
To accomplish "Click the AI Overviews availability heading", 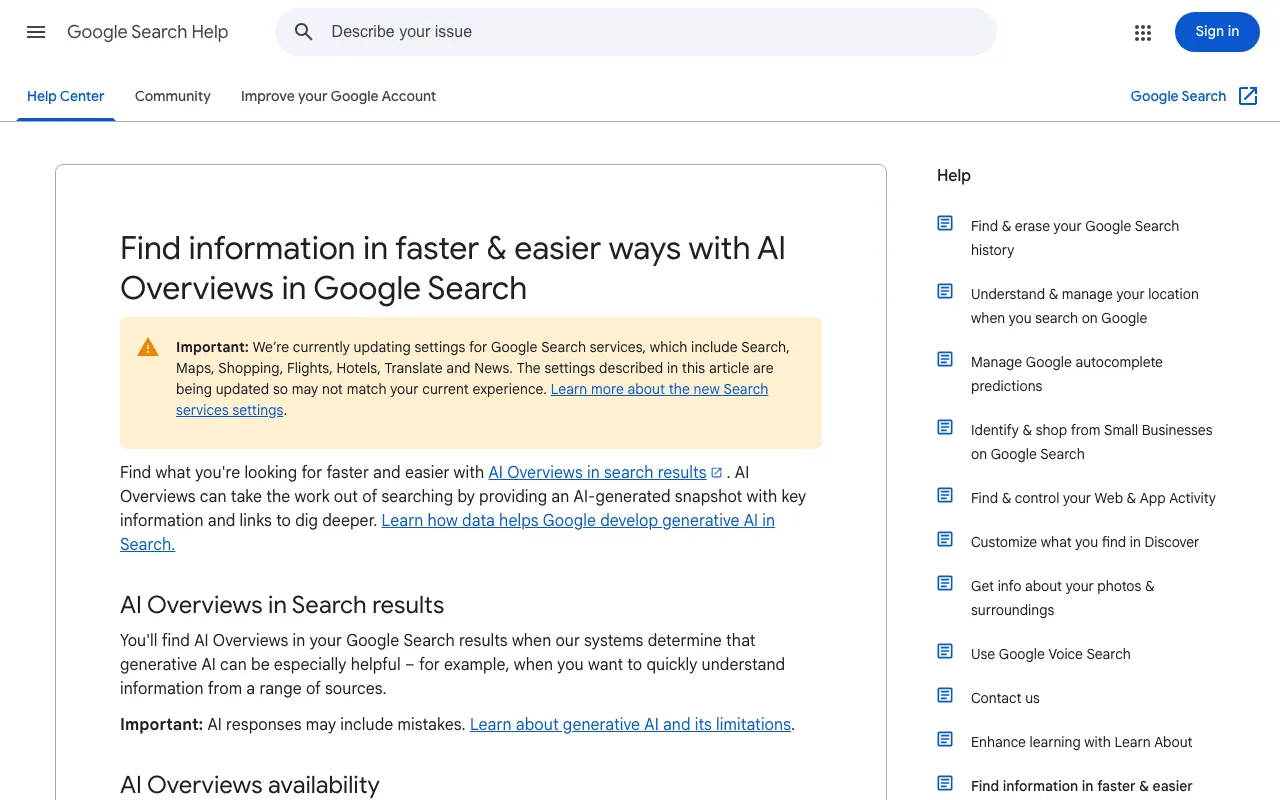I will pyautogui.click(x=250, y=785).
